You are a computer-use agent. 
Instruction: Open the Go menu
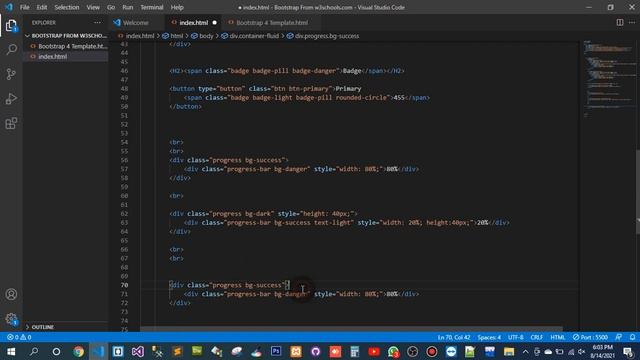111,7
